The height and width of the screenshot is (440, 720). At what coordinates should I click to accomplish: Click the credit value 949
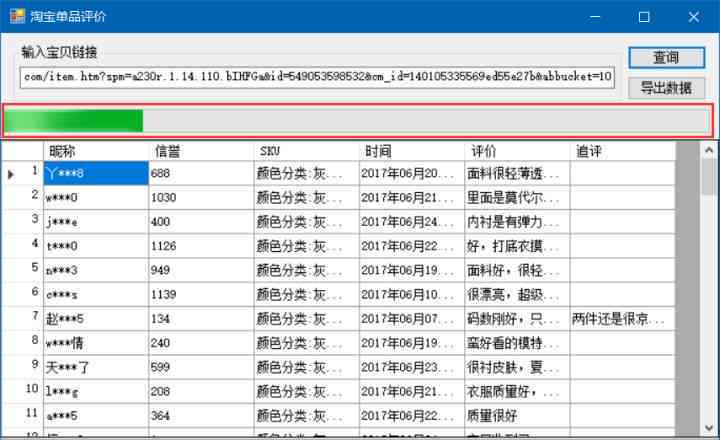pos(201,271)
